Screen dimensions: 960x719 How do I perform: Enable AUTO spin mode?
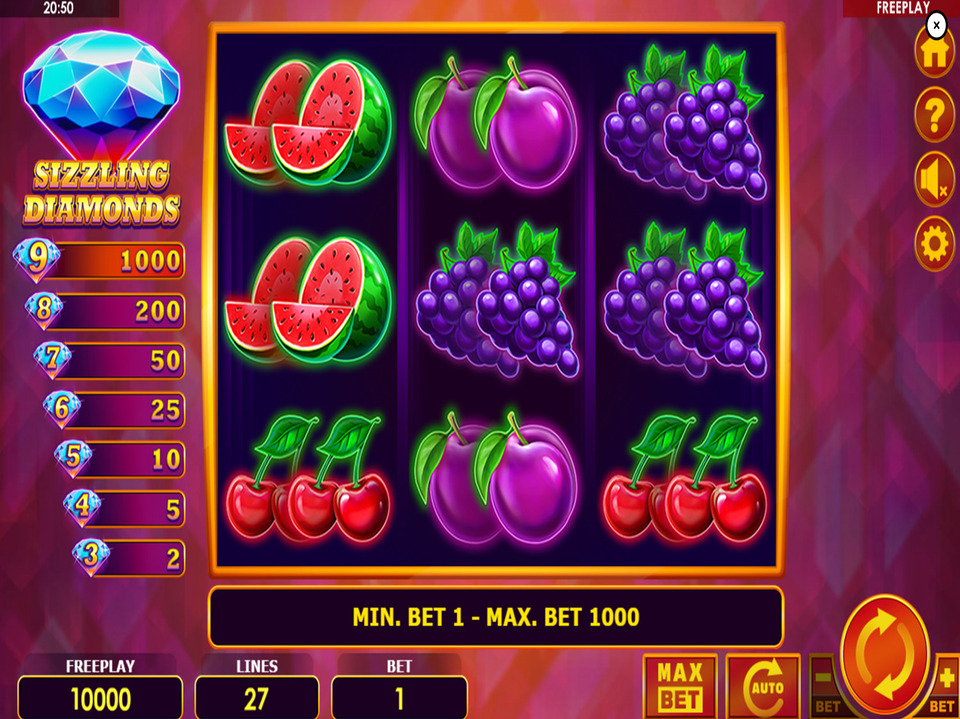(763, 687)
